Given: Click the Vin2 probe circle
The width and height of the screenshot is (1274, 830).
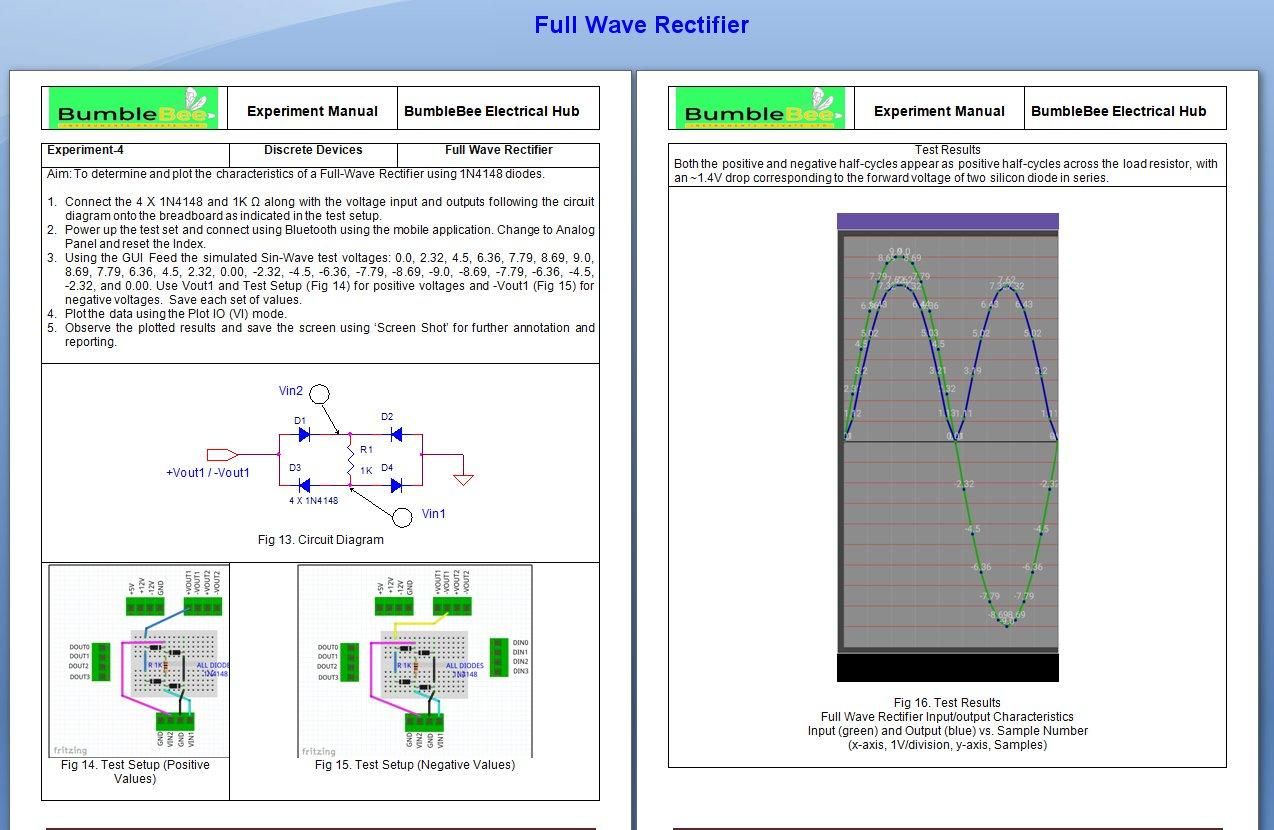Looking at the screenshot, I should pos(319,394).
